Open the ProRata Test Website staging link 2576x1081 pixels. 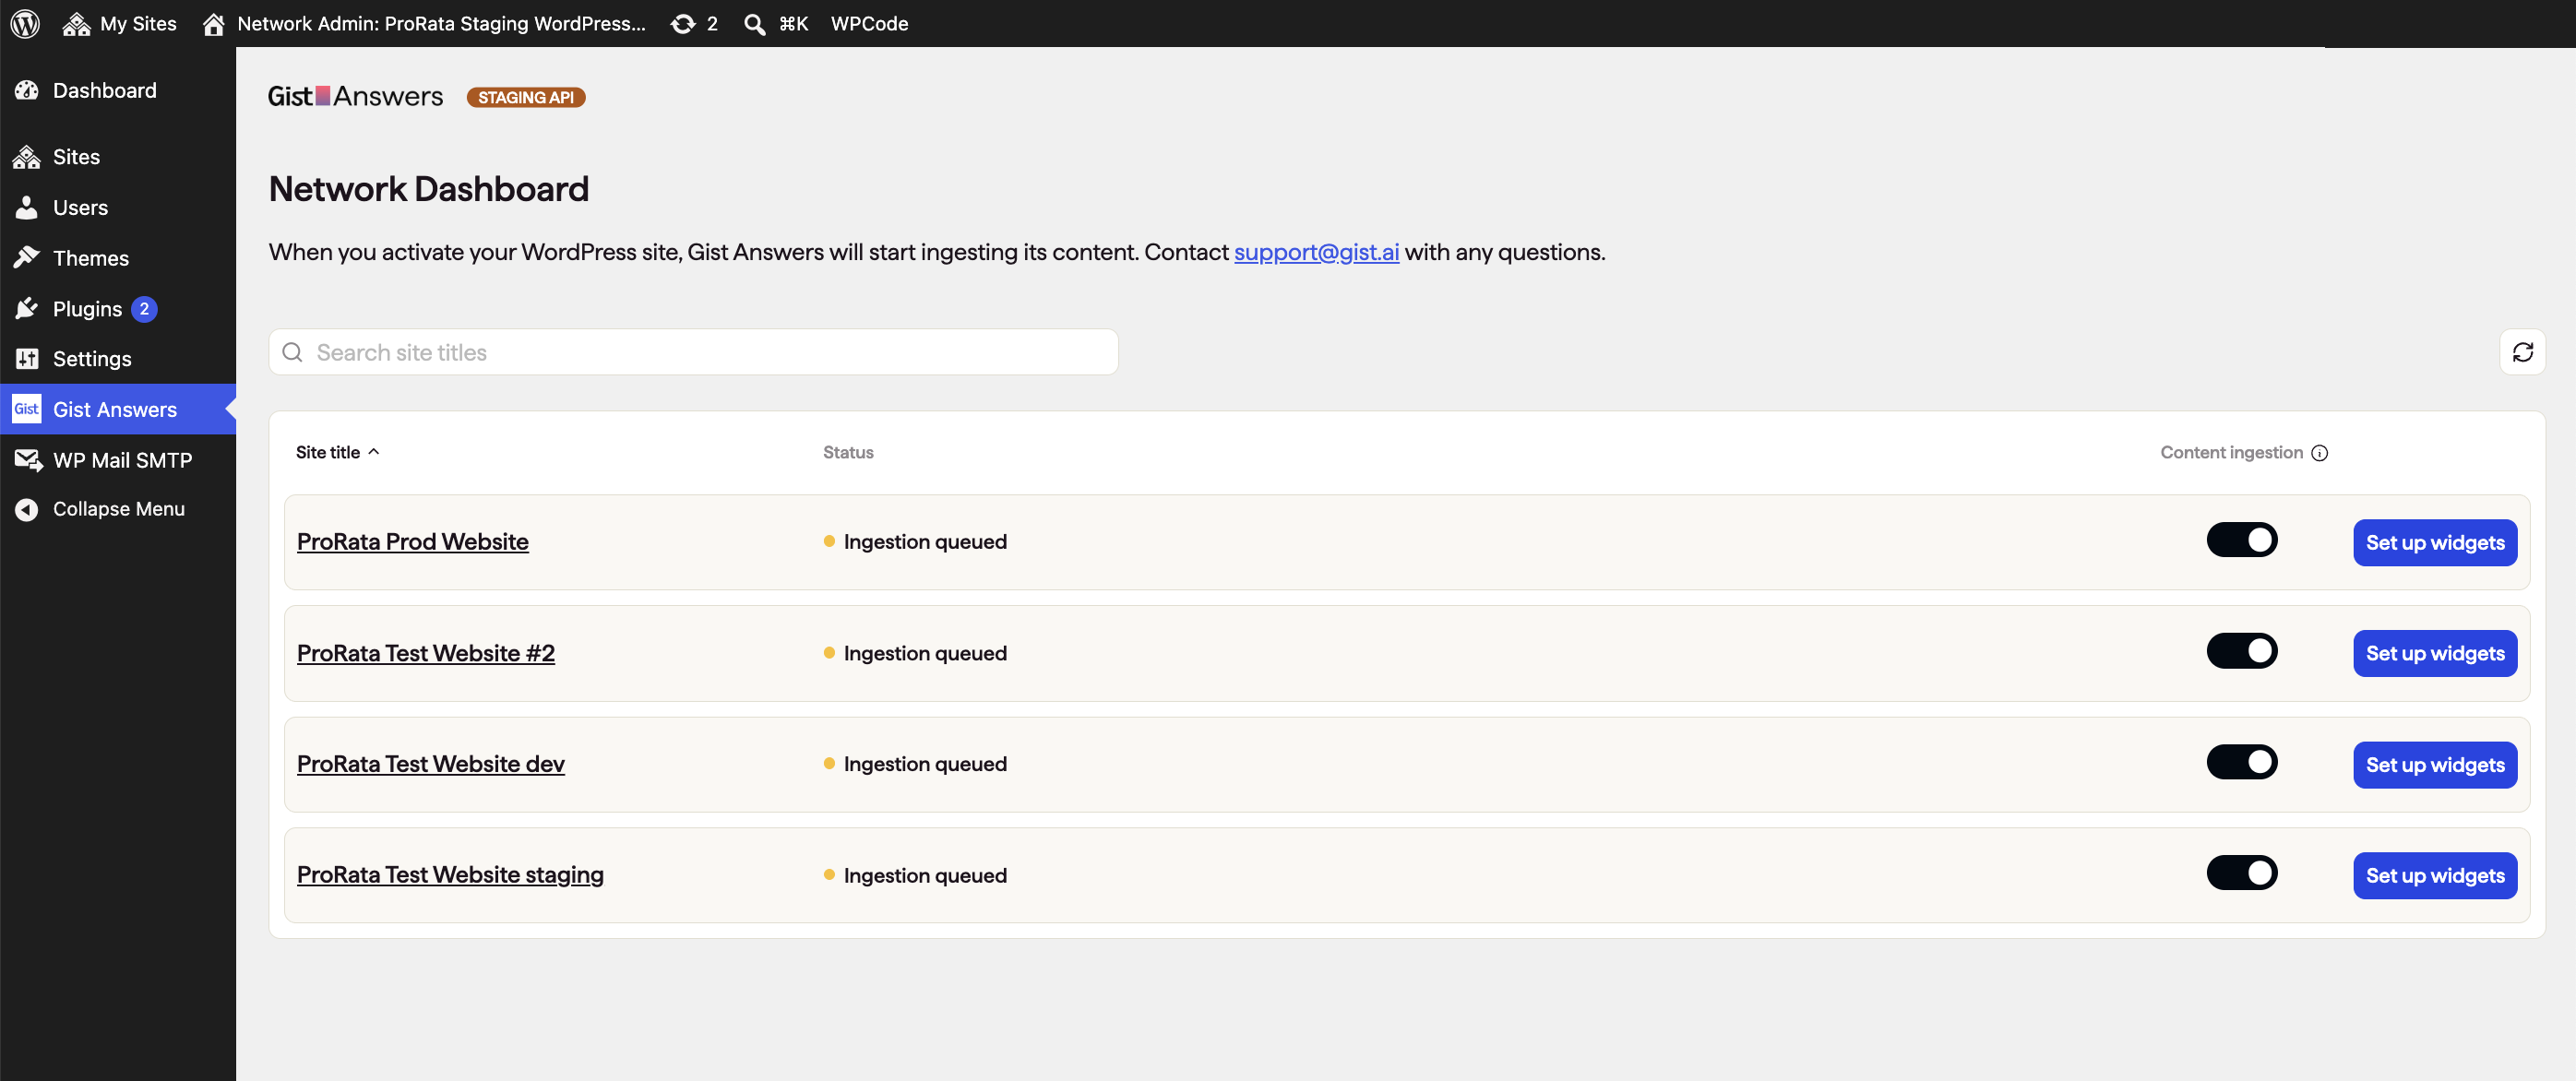450,875
